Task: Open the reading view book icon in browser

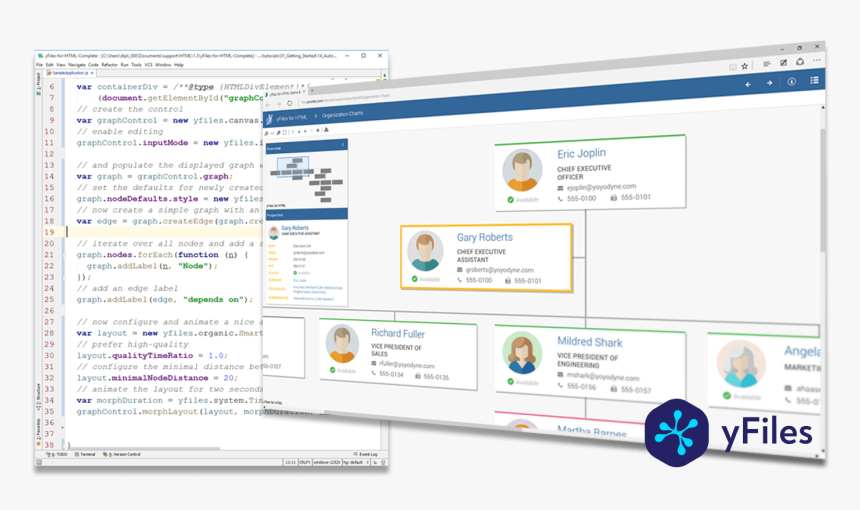Action: tap(733, 67)
